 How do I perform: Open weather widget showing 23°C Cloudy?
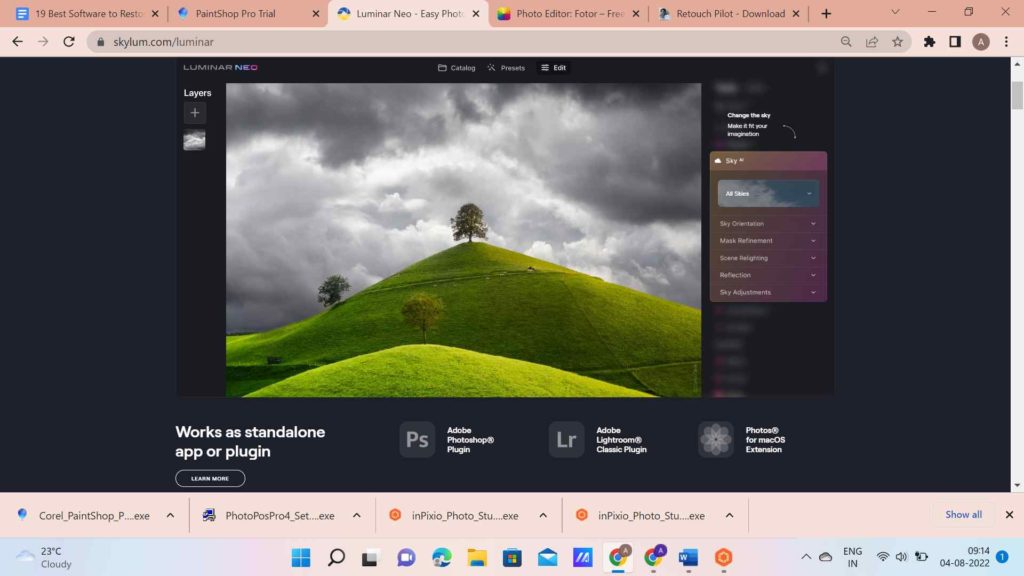click(44, 557)
